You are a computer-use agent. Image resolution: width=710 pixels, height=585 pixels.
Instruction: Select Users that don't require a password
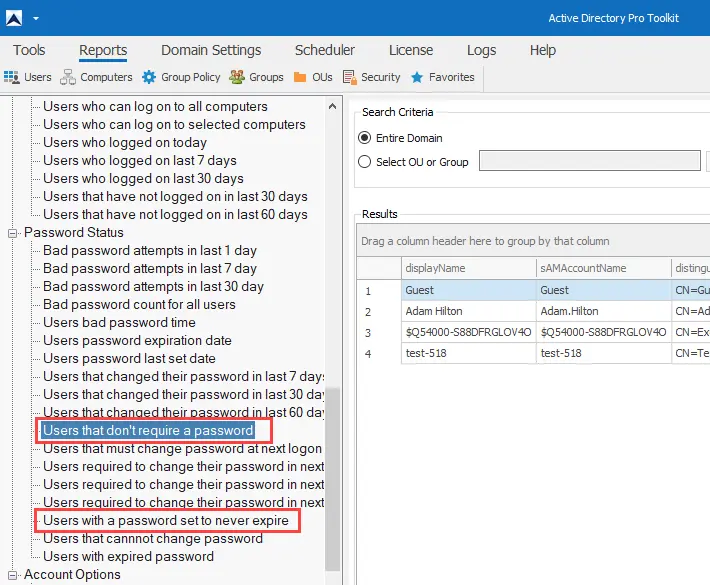pos(148,431)
